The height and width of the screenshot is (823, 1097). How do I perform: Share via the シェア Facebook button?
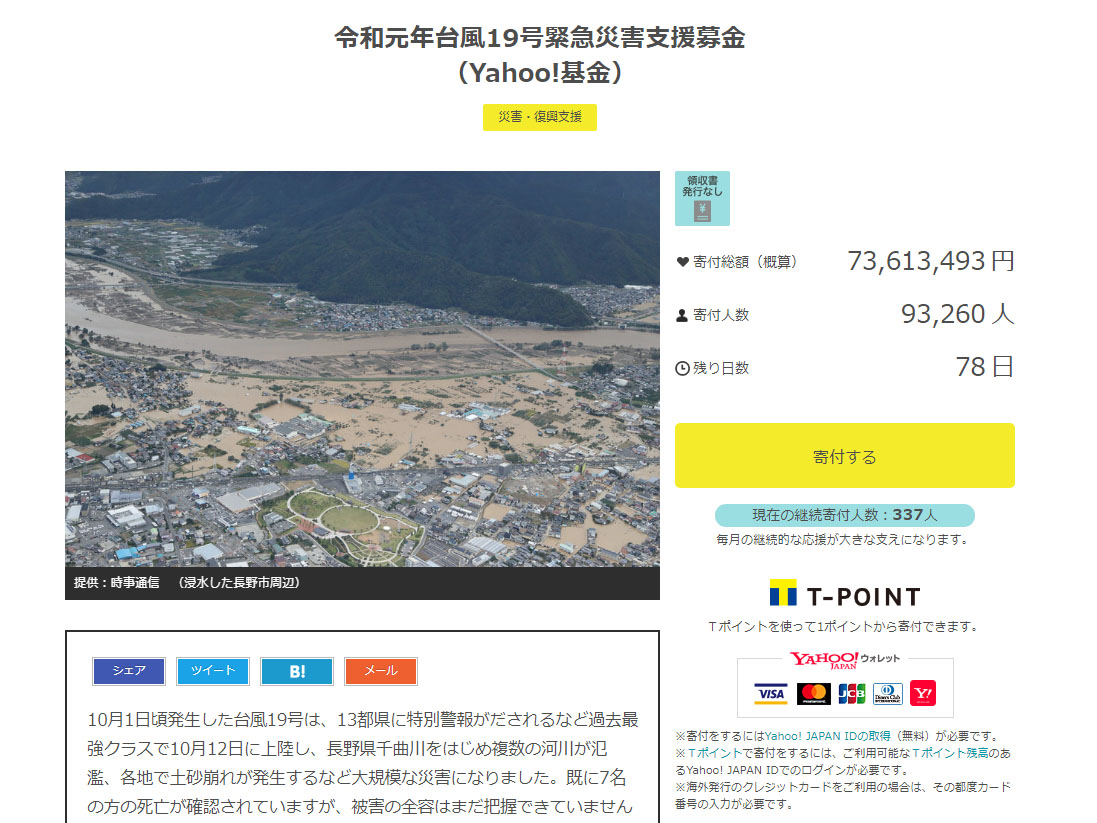coord(129,671)
